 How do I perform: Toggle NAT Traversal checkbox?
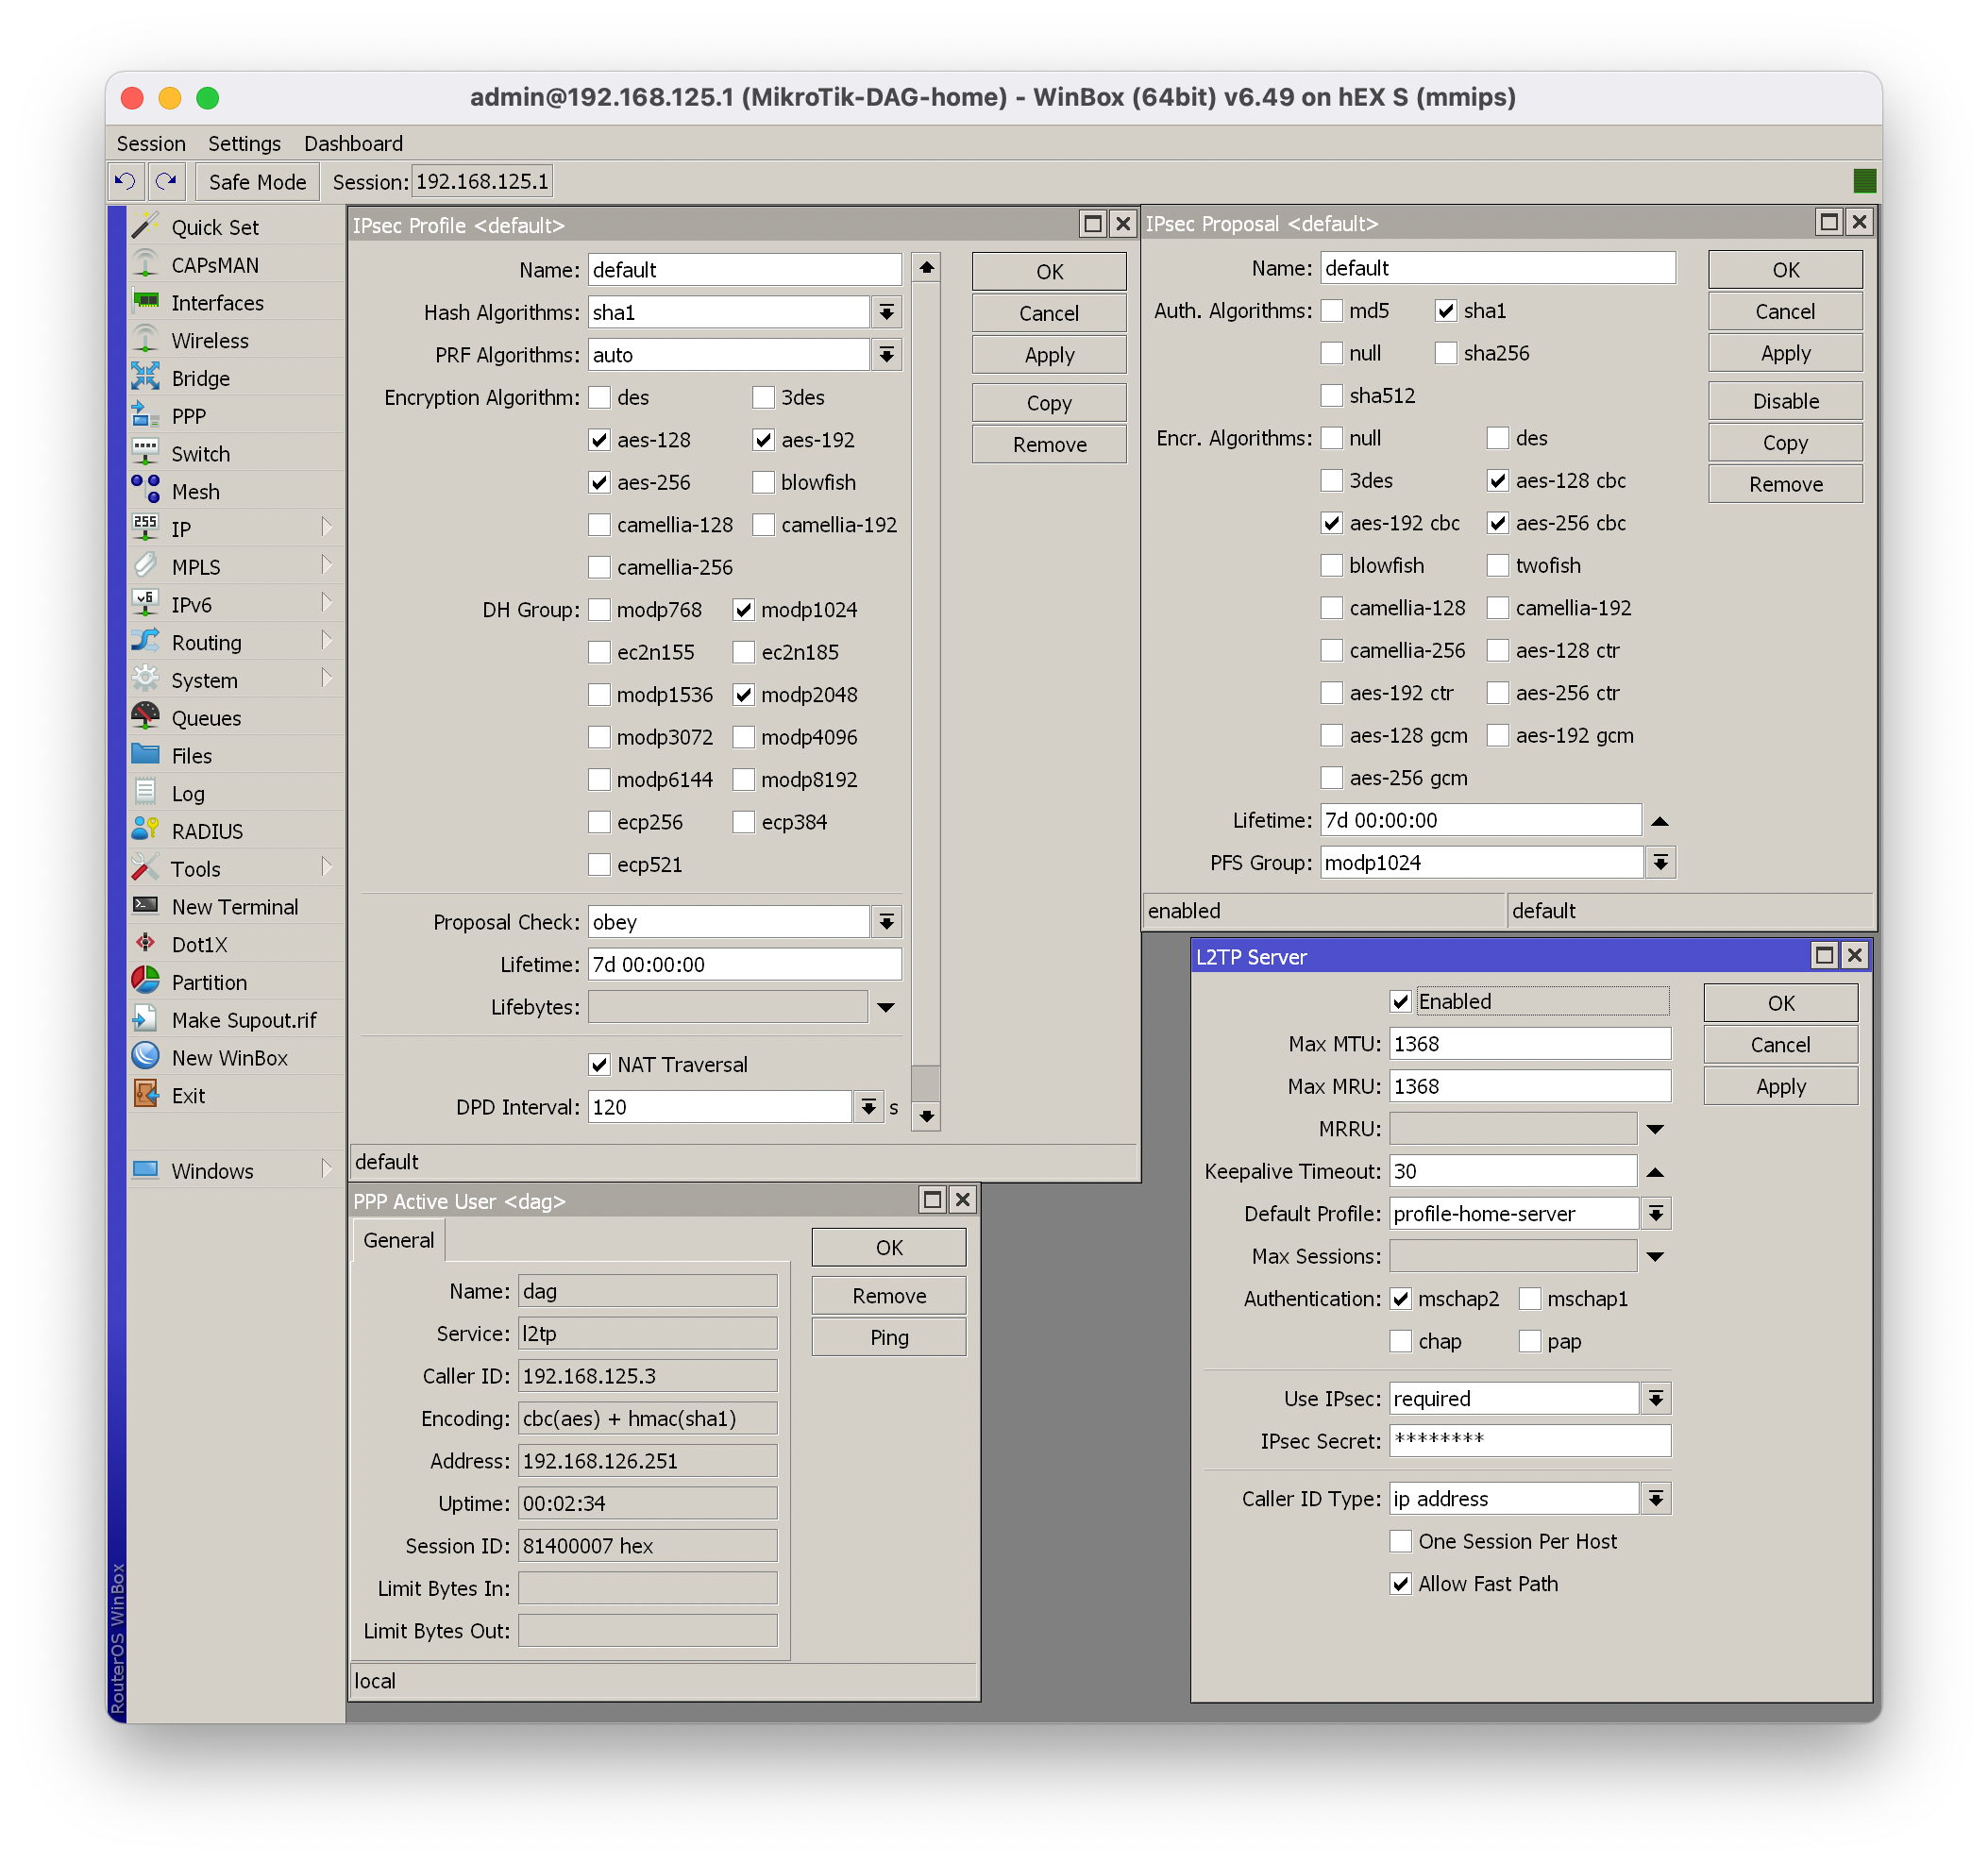click(x=600, y=1065)
